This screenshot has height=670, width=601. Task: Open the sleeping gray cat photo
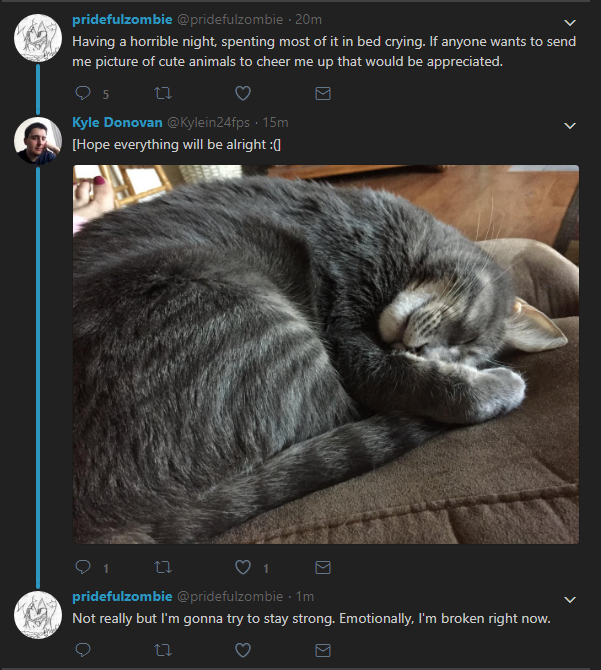click(326, 354)
